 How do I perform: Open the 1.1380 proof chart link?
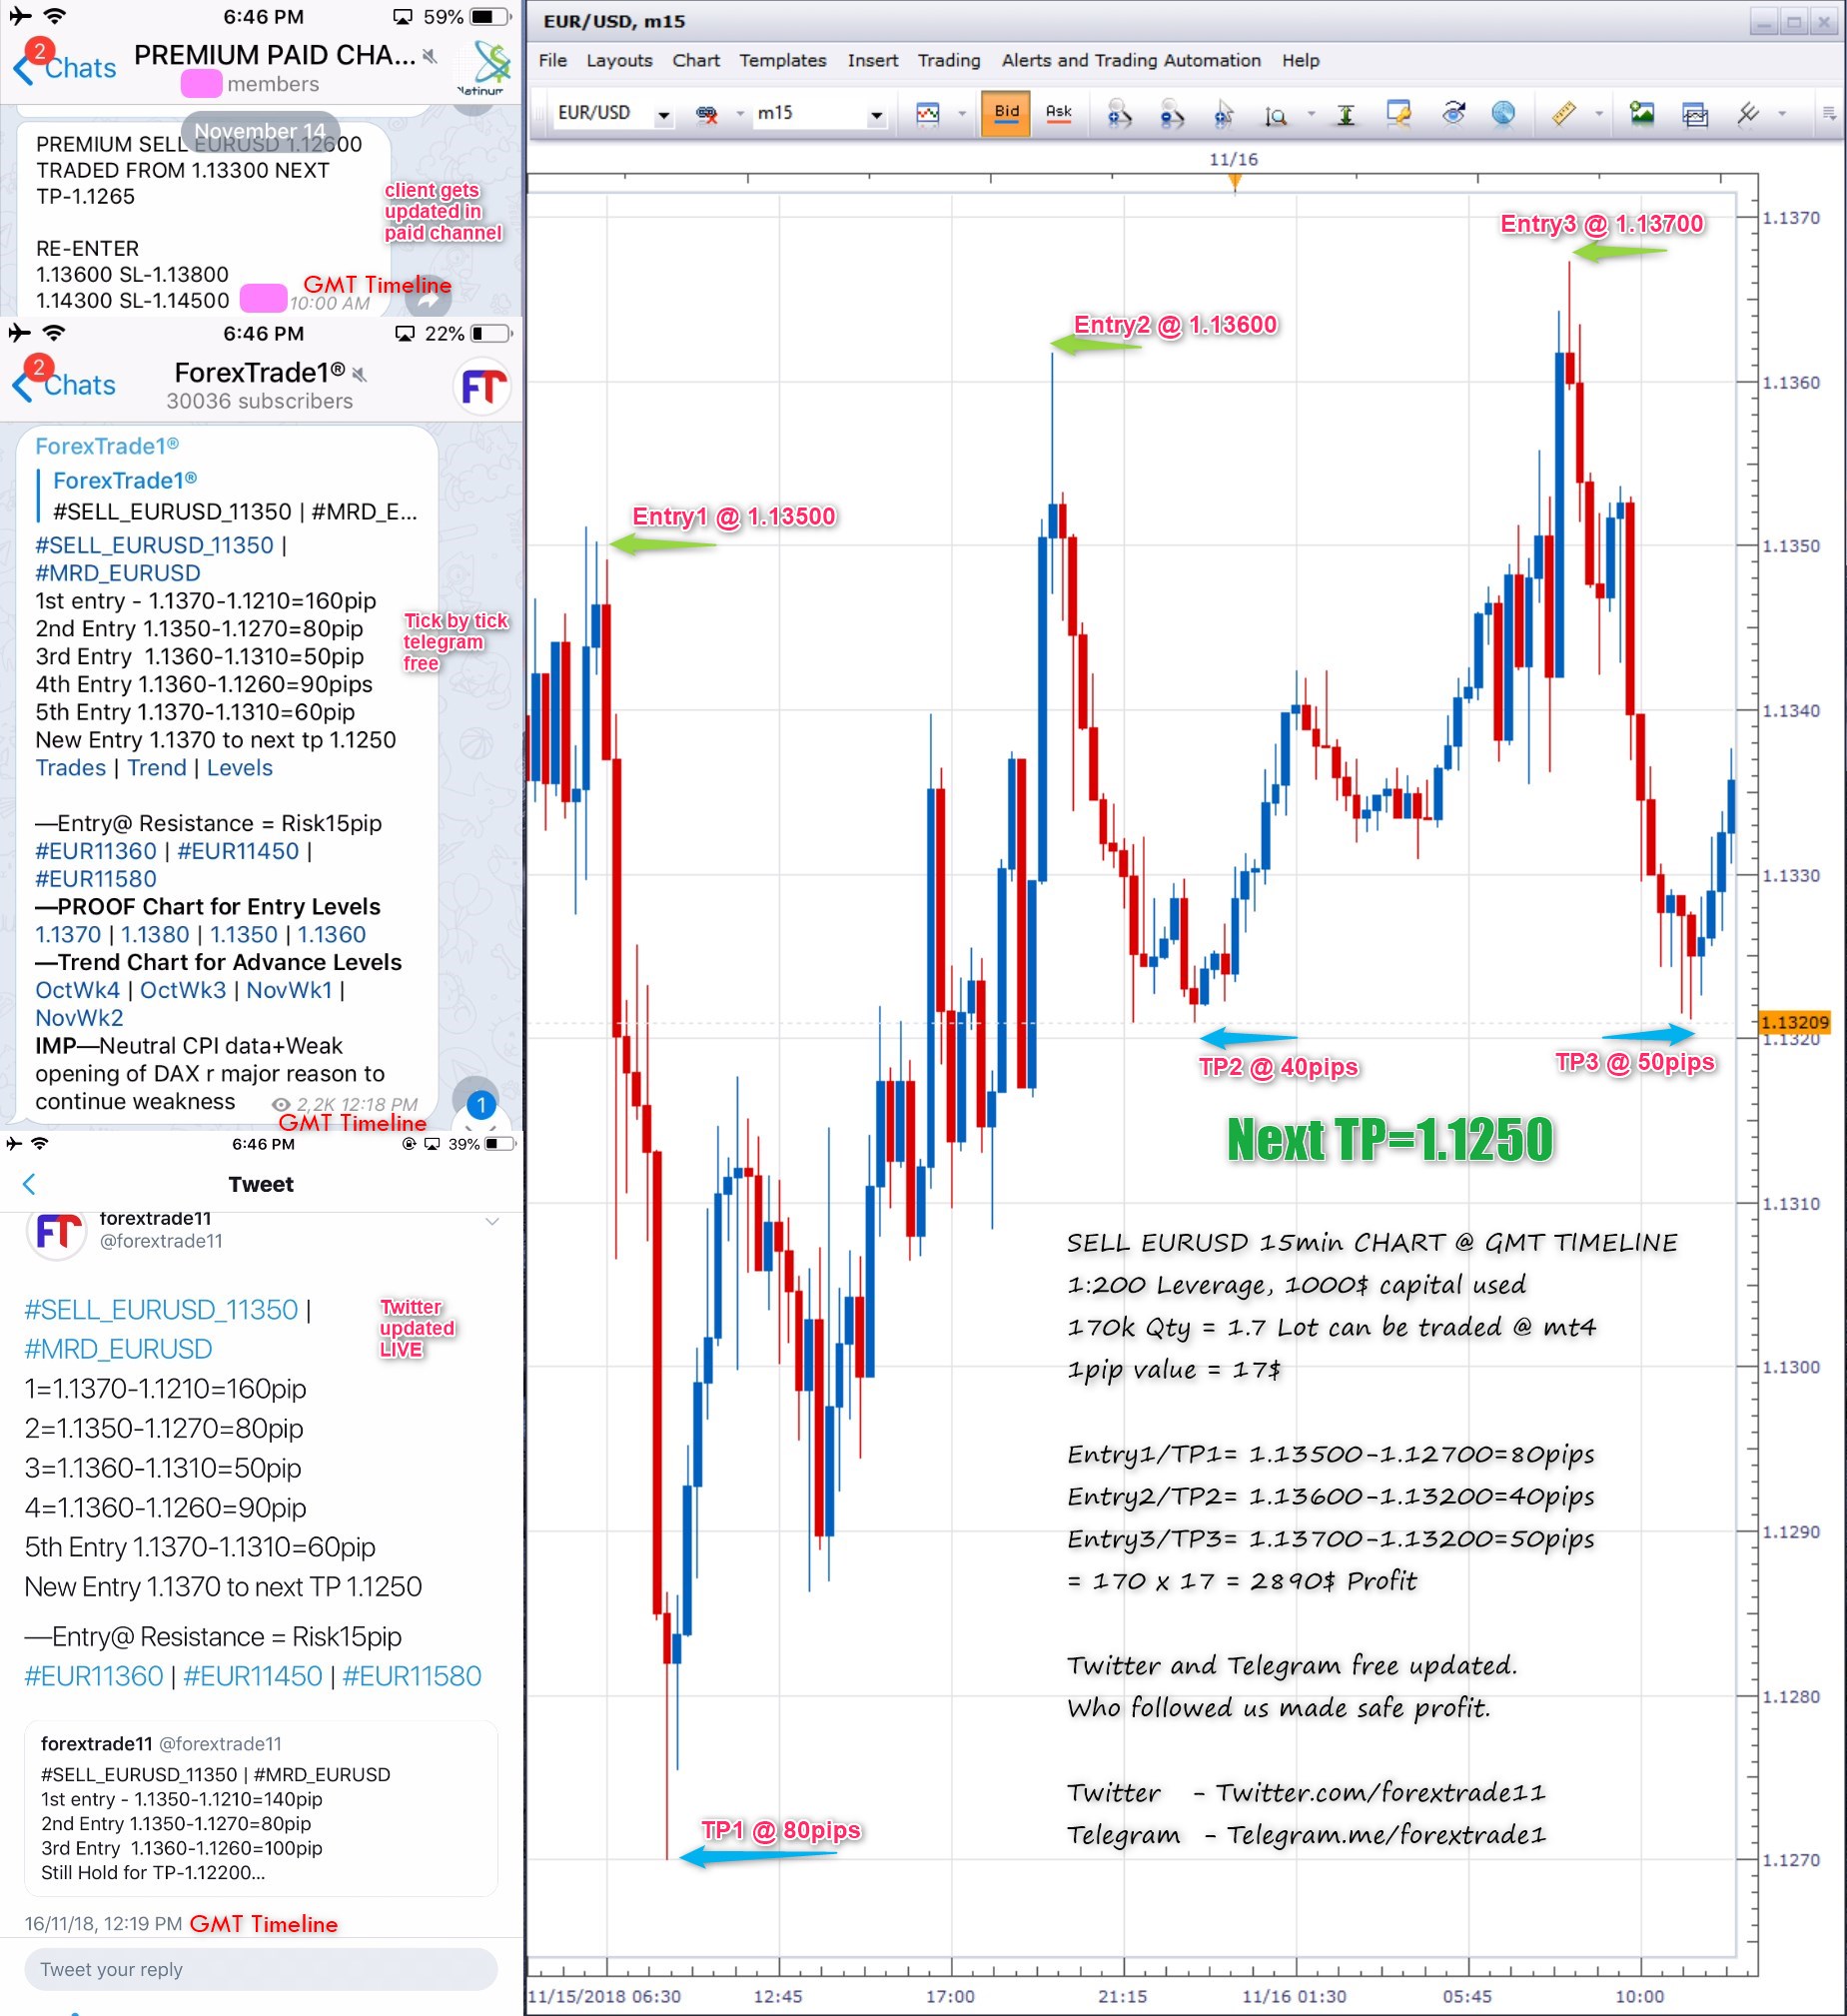[155, 934]
